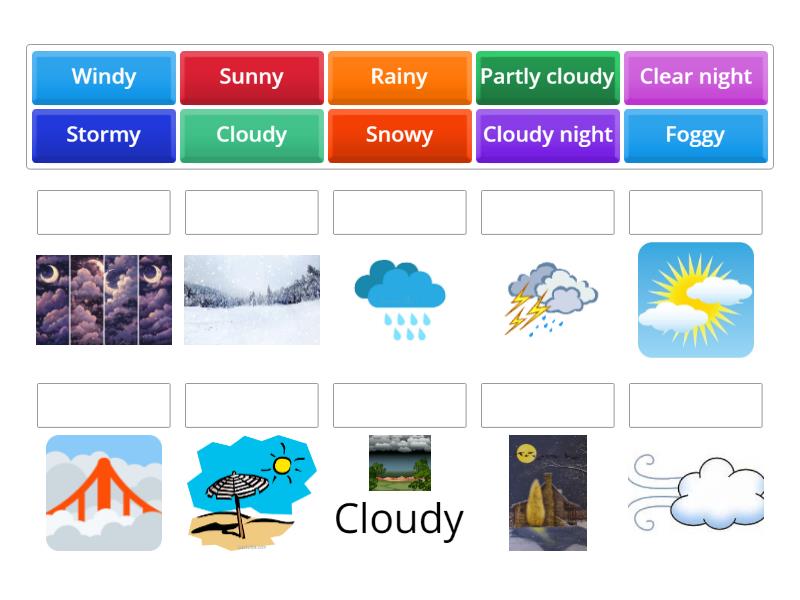
Task: Click the Cloudy label card
Action: tap(251, 135)
